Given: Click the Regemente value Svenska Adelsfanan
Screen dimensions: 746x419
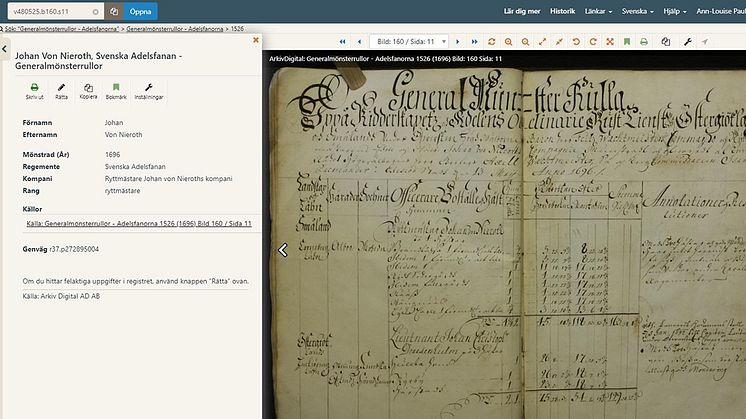Looking at the screenshot, I should (135, 167).
